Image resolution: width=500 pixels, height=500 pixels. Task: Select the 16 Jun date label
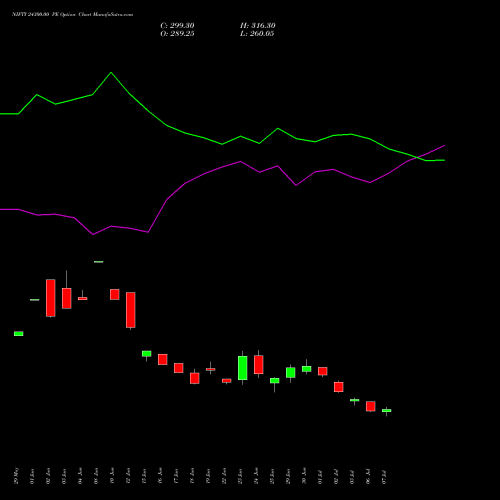click(161, 476)
